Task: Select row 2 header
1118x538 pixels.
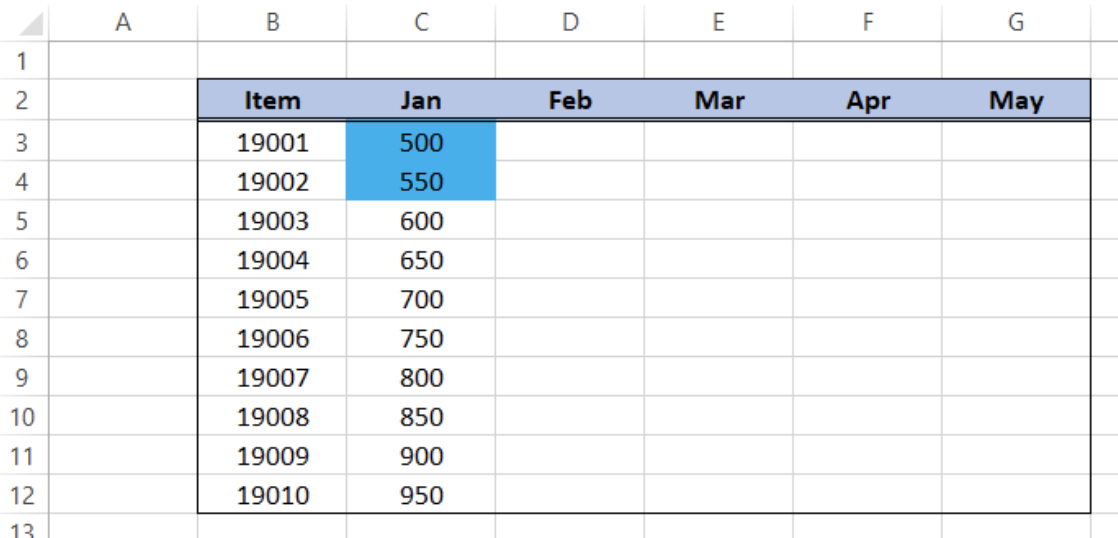Action: pos(22,100)
